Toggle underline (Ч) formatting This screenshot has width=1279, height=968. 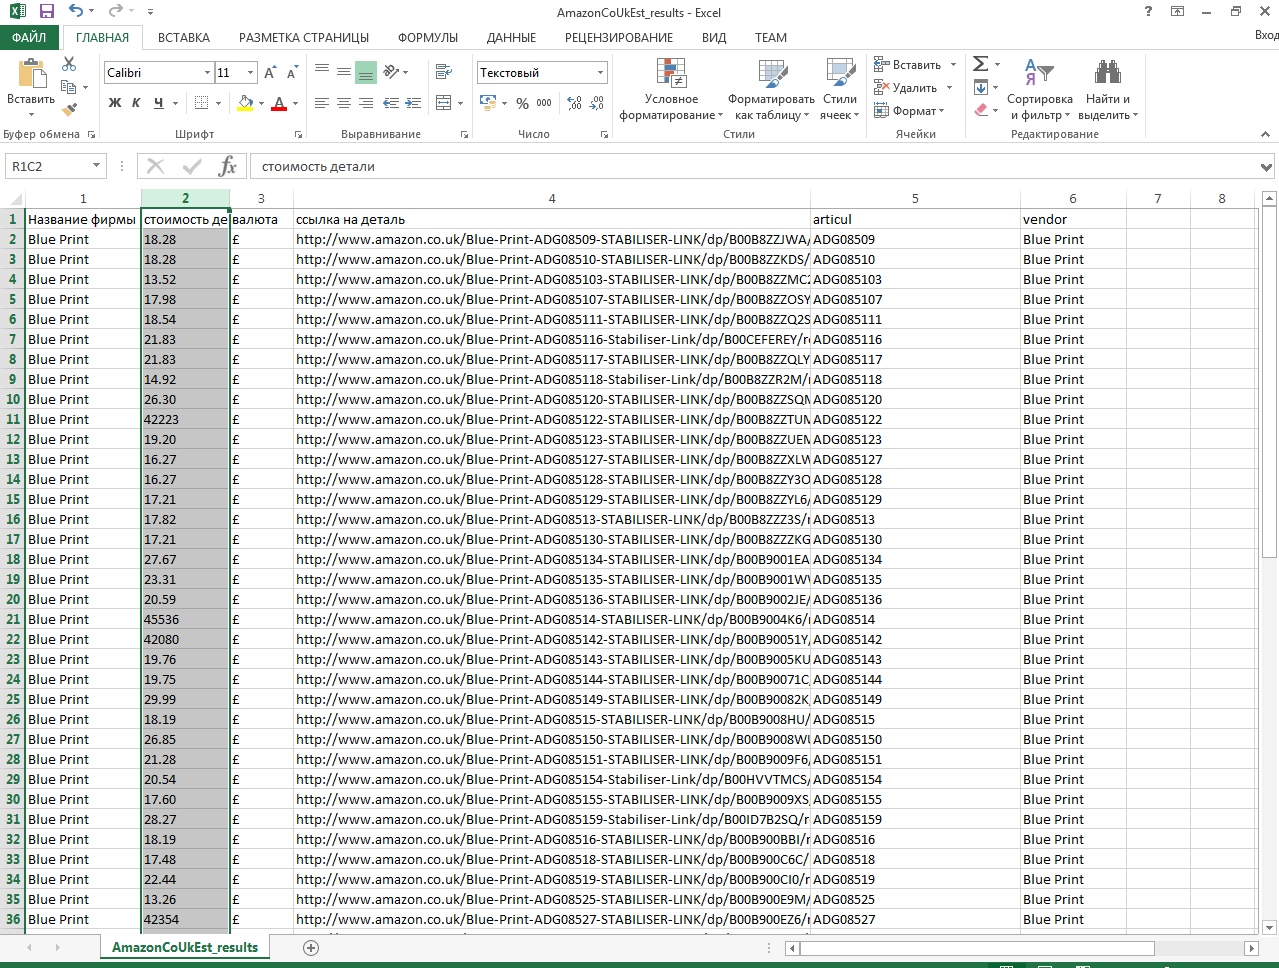tap(158, 103)
